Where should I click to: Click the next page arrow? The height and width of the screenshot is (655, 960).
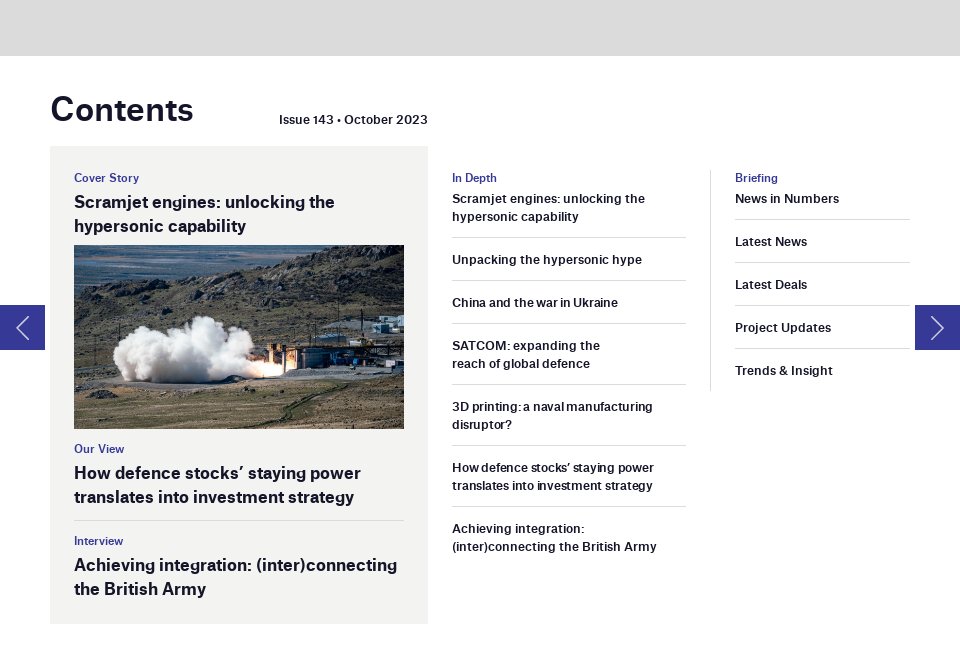coord(937,327)
